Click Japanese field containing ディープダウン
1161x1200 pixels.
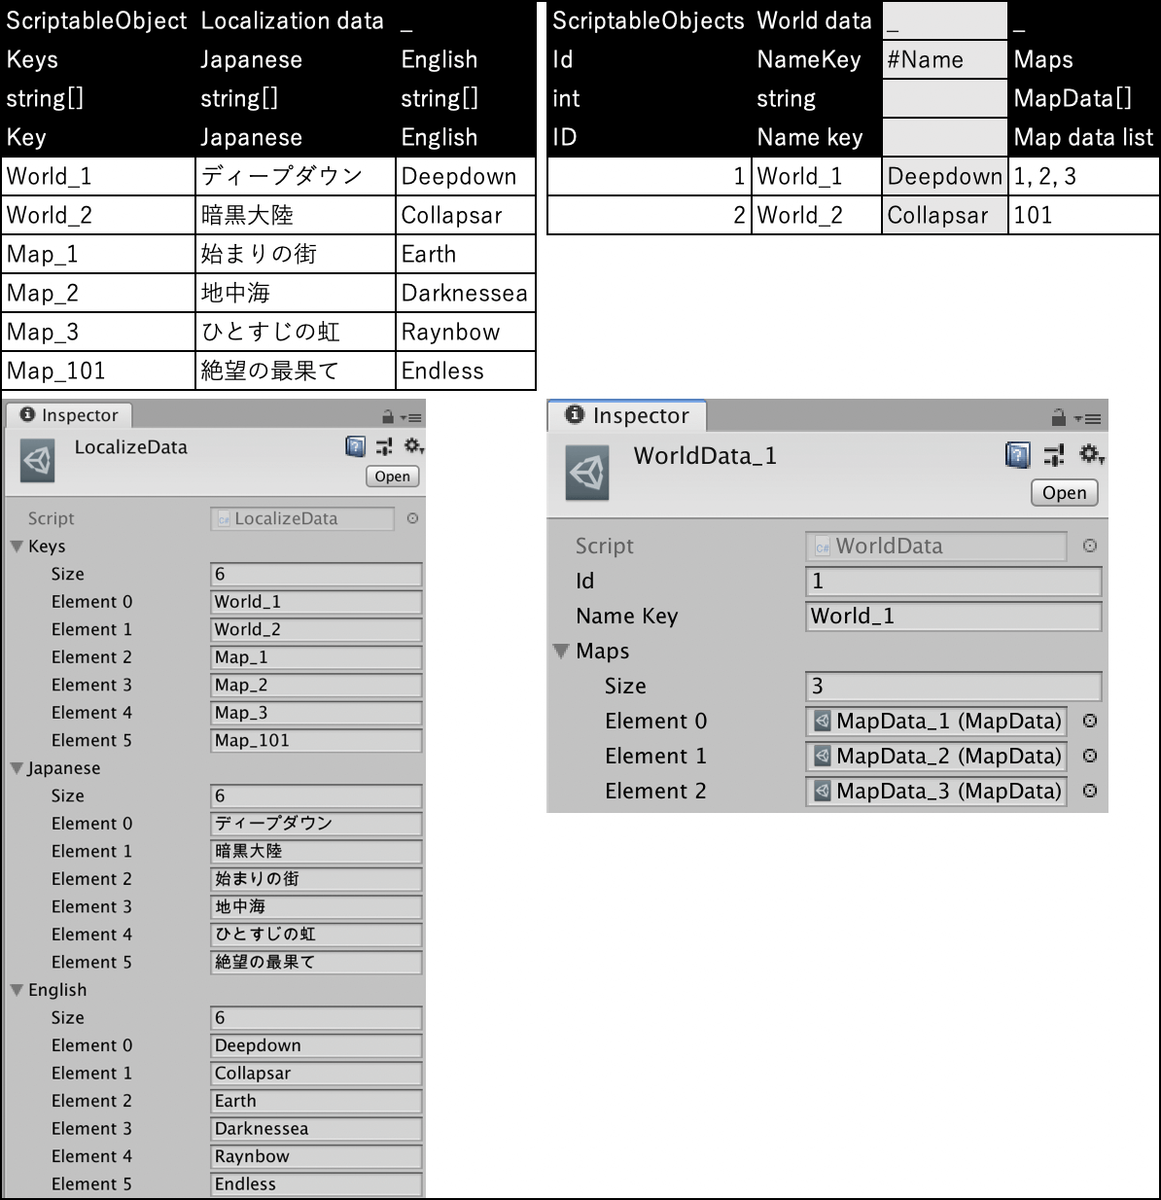316,823
